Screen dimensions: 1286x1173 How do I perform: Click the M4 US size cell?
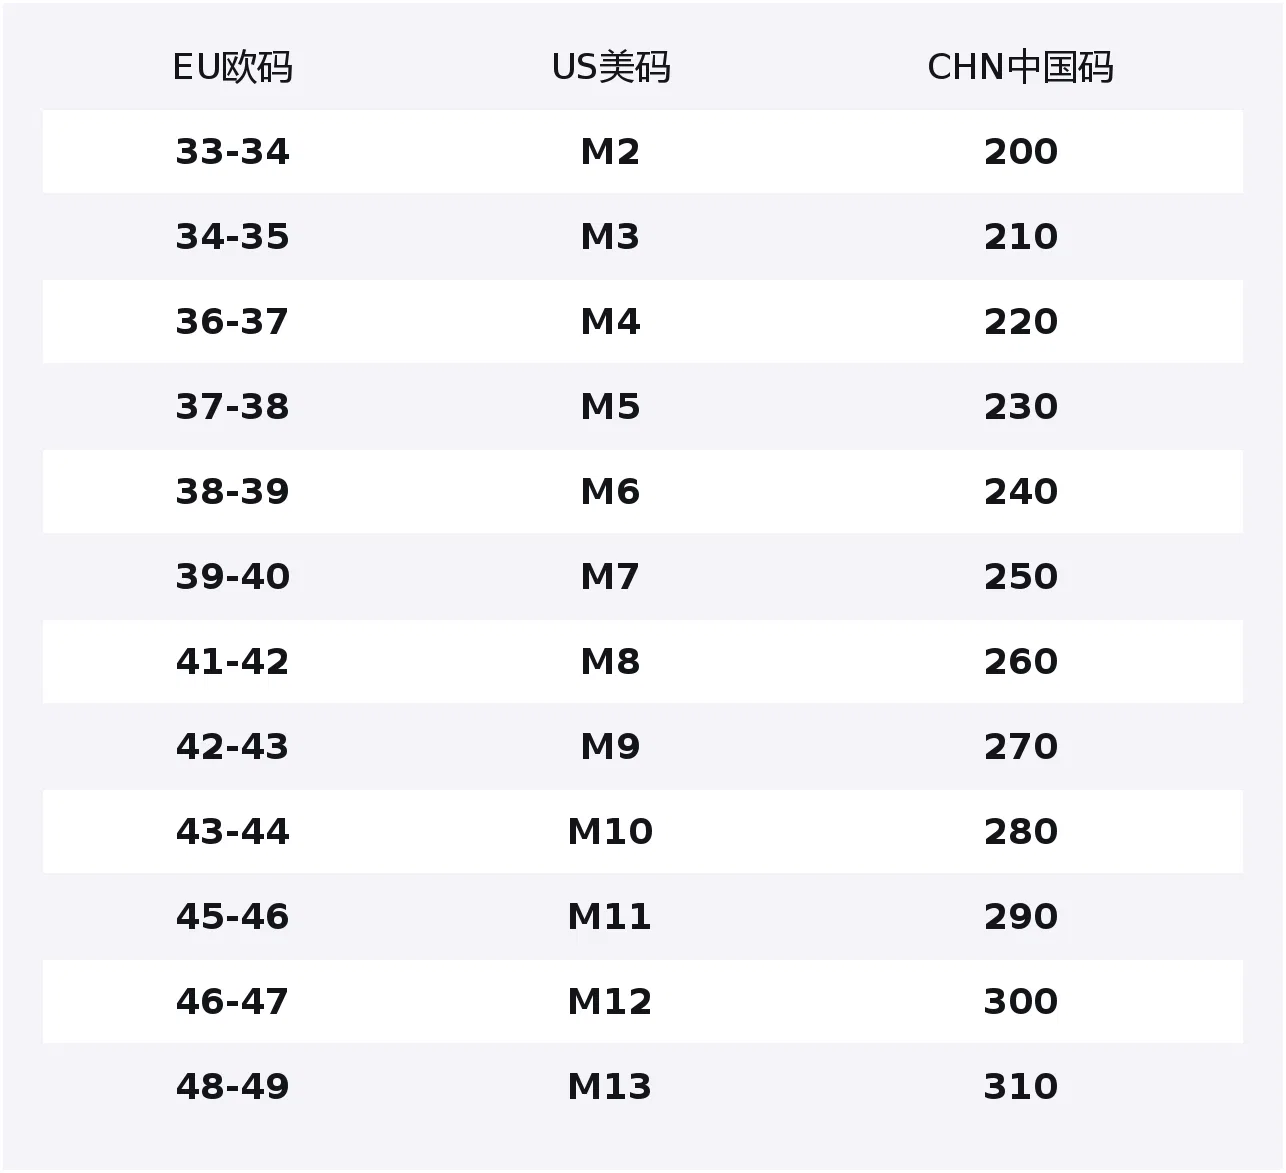[610, 322]
